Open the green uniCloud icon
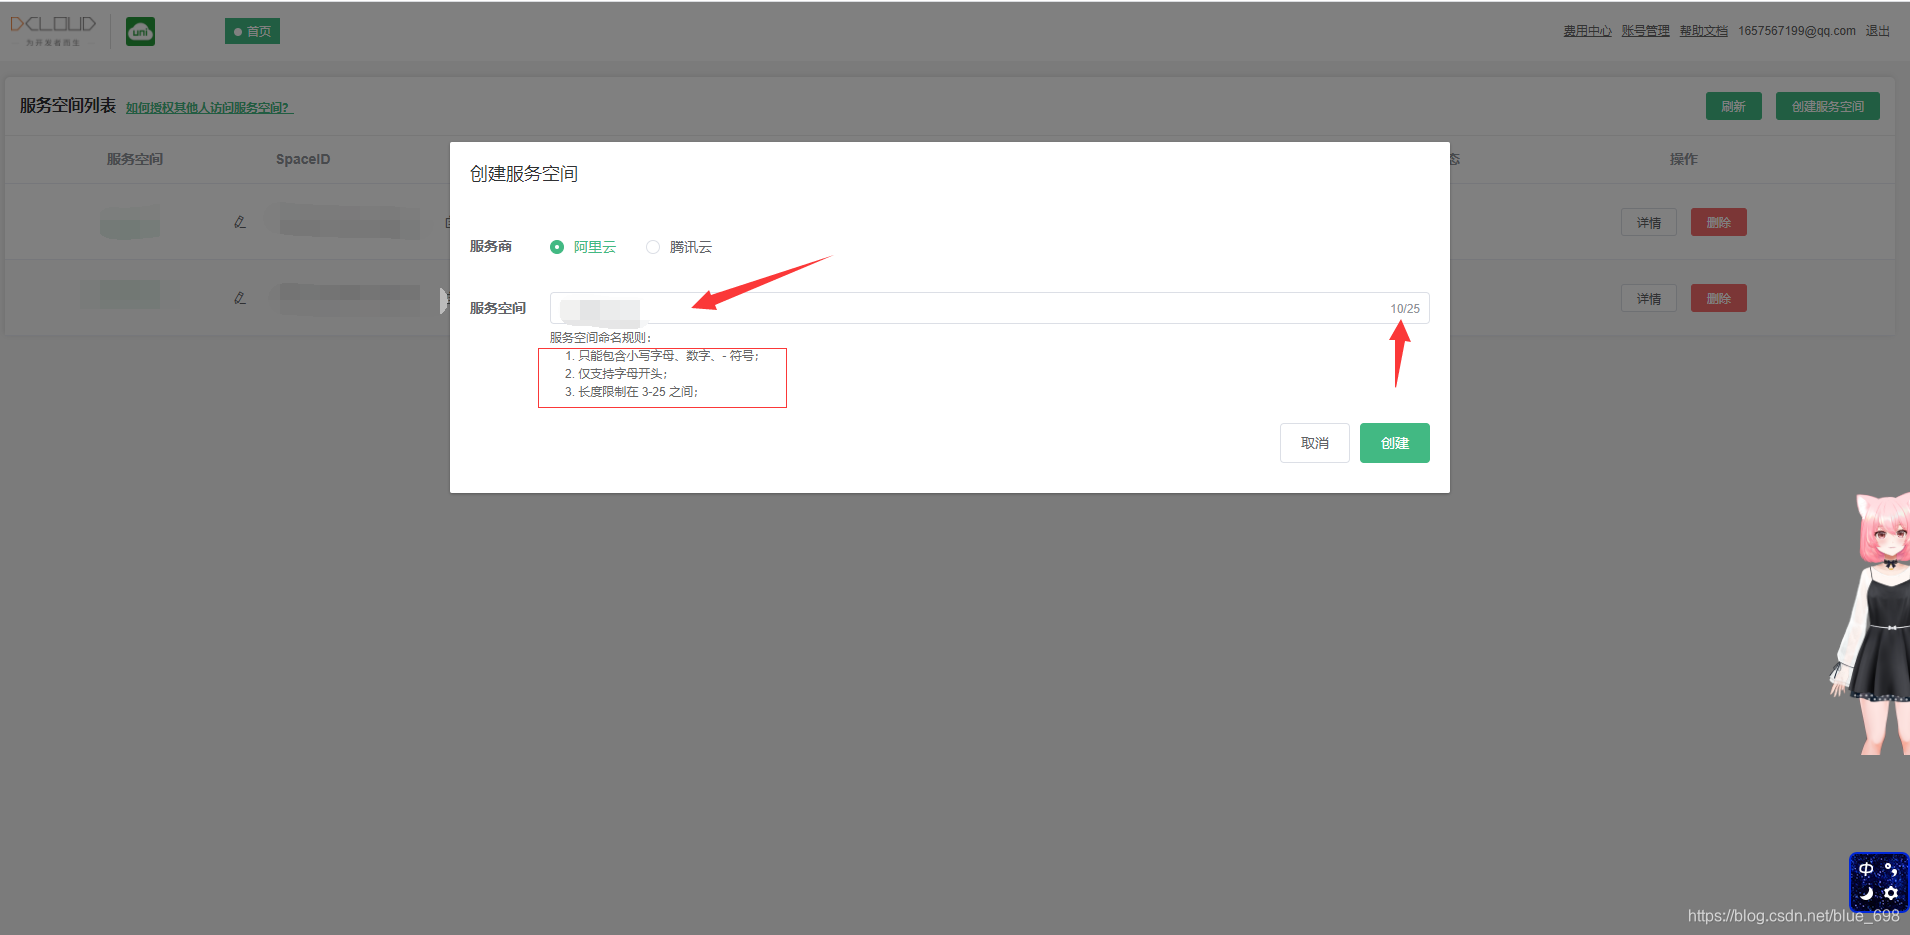 point(140,32)
